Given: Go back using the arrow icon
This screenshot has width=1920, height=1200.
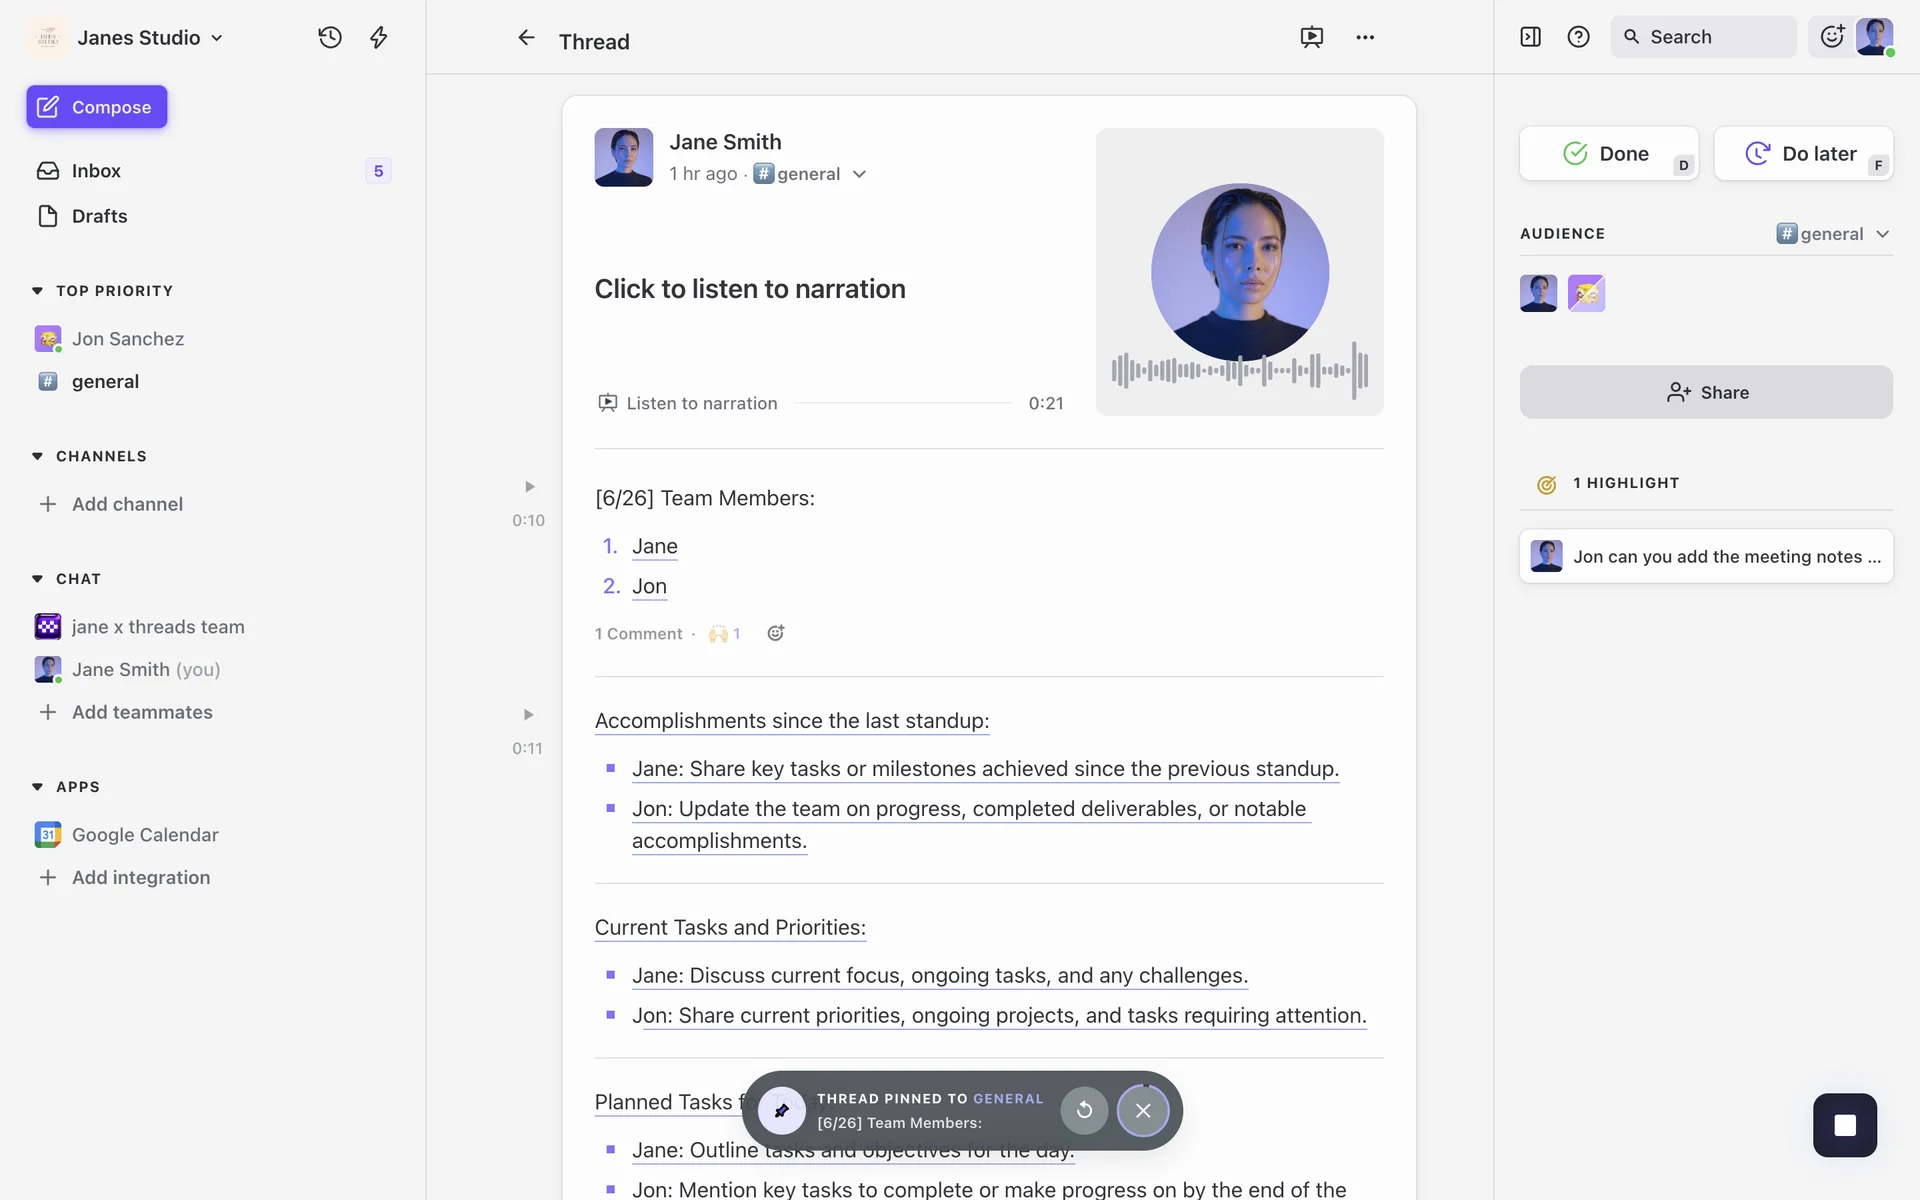Looking at the screenshot, I should 526,38.
